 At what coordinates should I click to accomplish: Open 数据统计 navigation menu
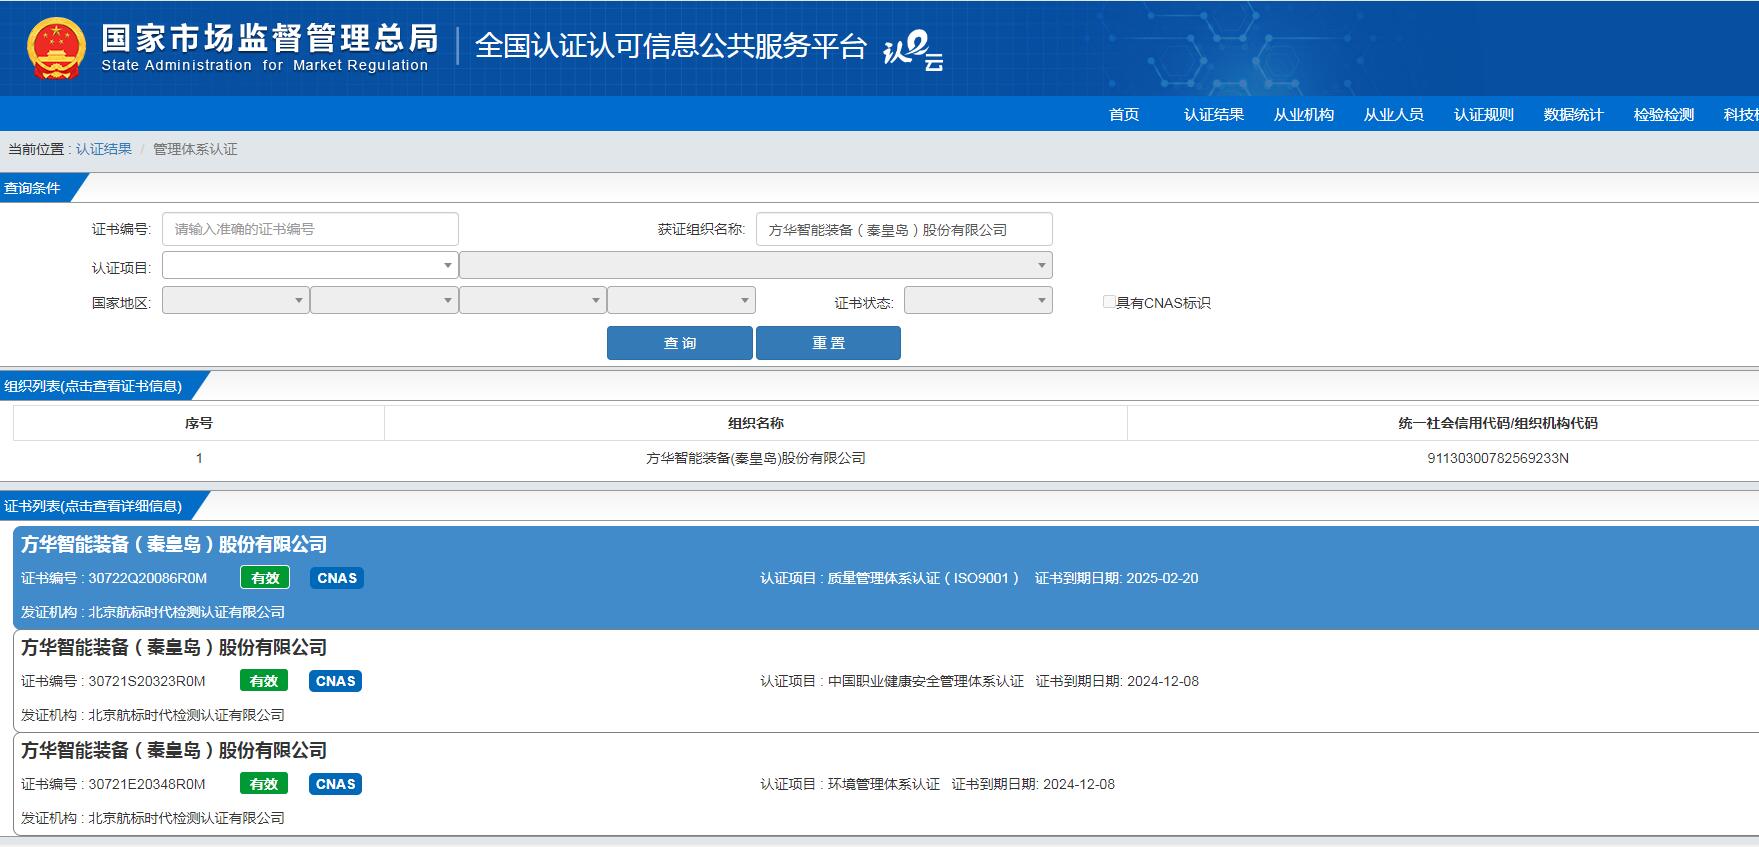pyautogui.click(x=1574, y=114)
